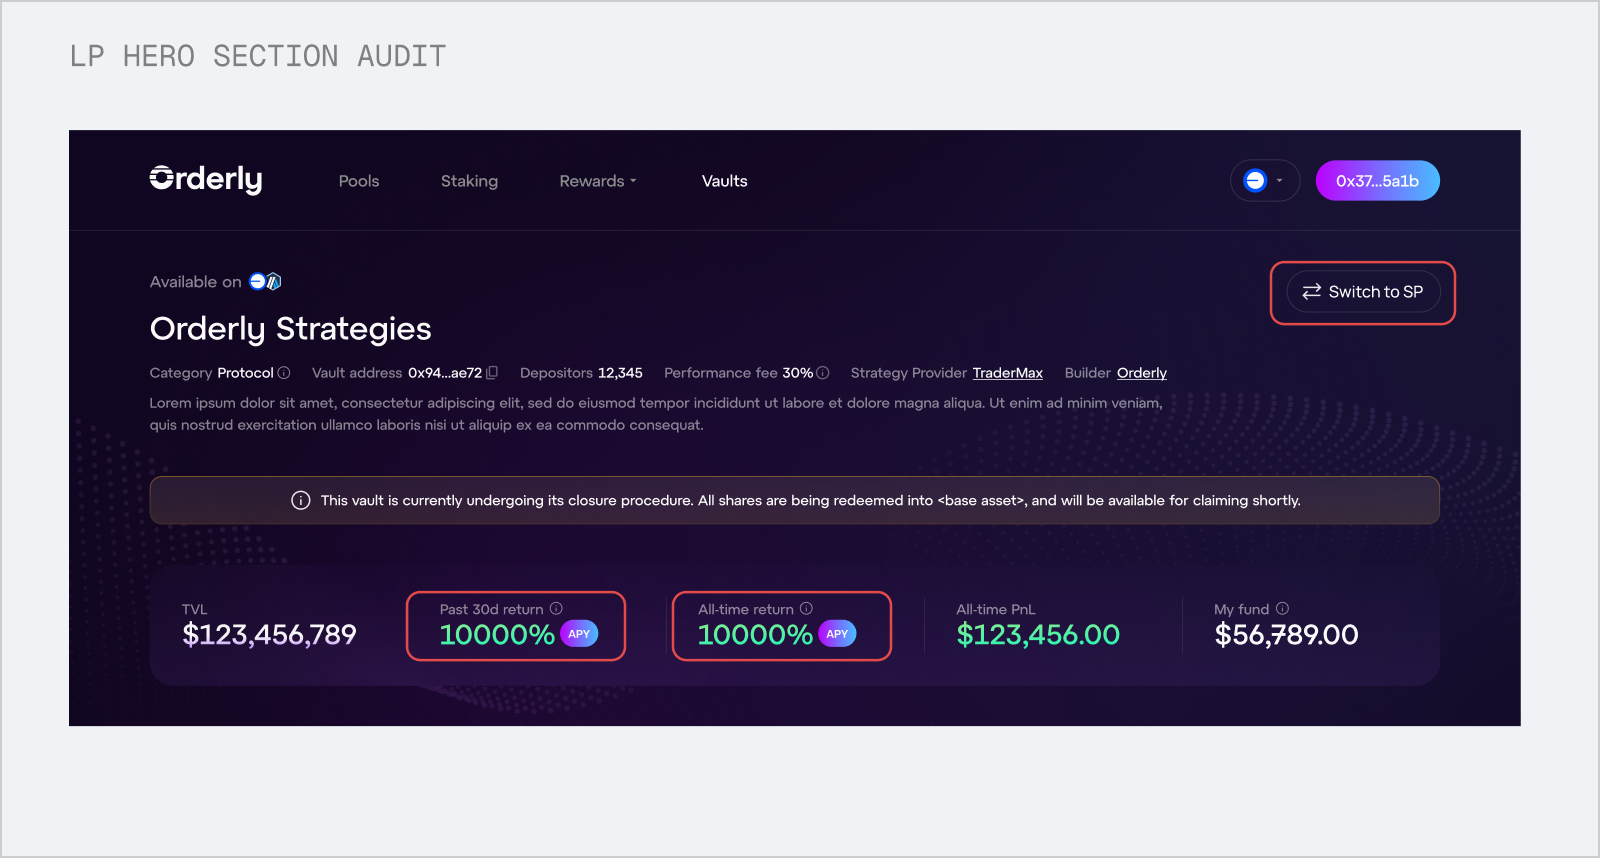Click the Category info icon
This screenshot has height=858, width=1600.
point(284,373)
